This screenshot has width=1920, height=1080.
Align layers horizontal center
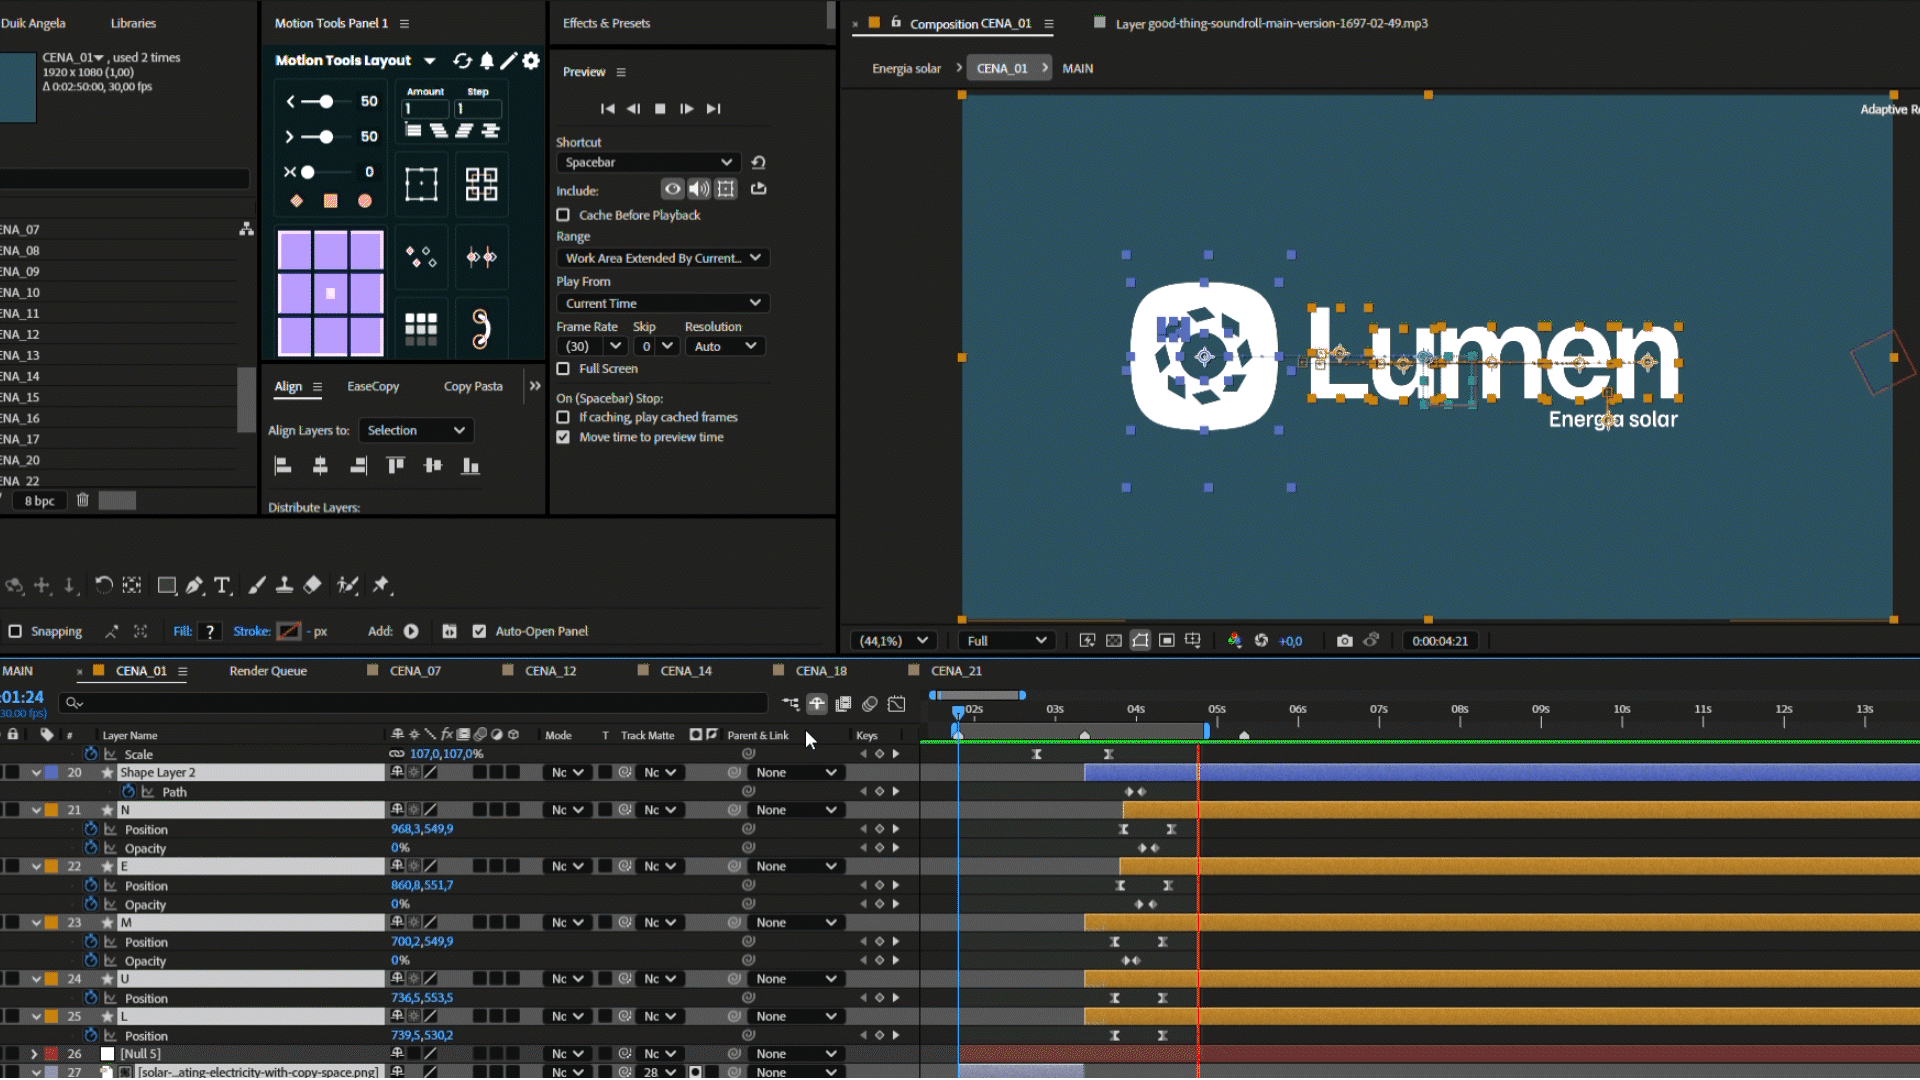click(x=320, y=465)
